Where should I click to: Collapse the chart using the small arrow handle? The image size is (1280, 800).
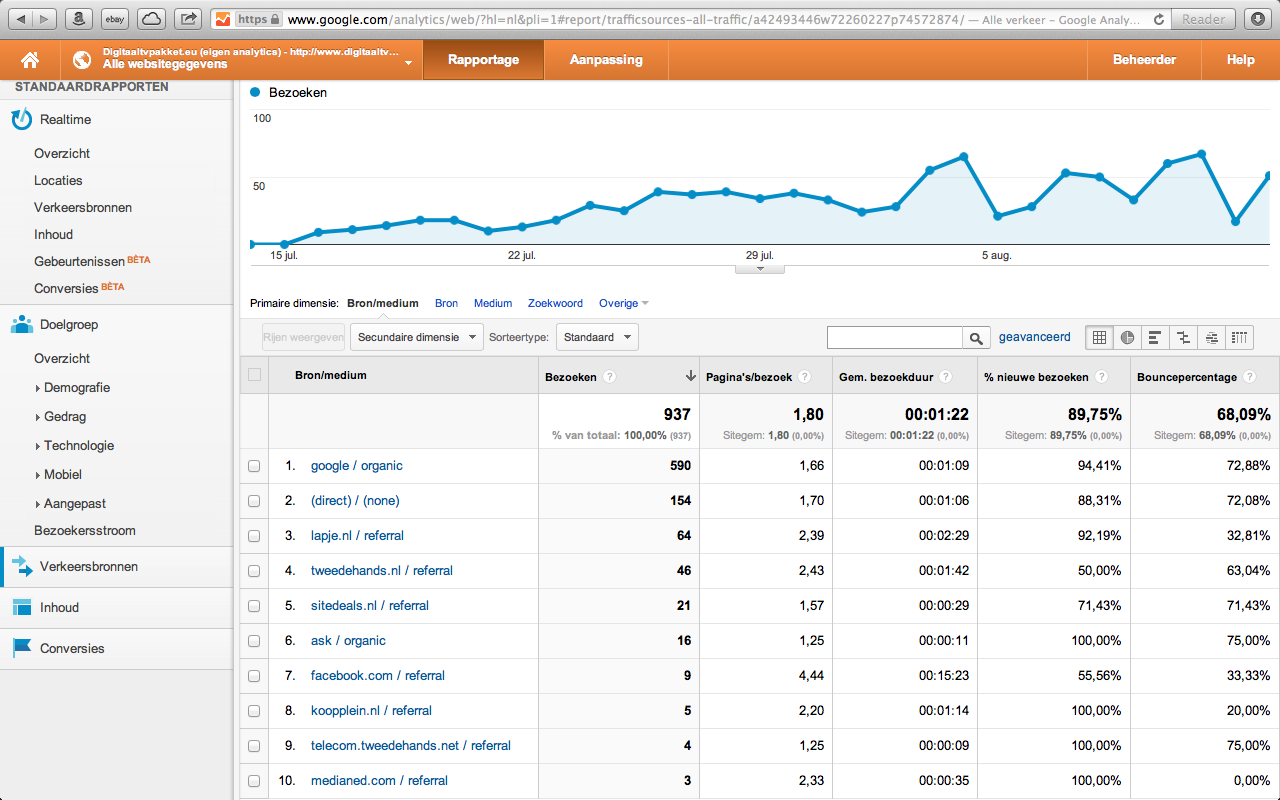pyautogui.click(x=760, y=269)
